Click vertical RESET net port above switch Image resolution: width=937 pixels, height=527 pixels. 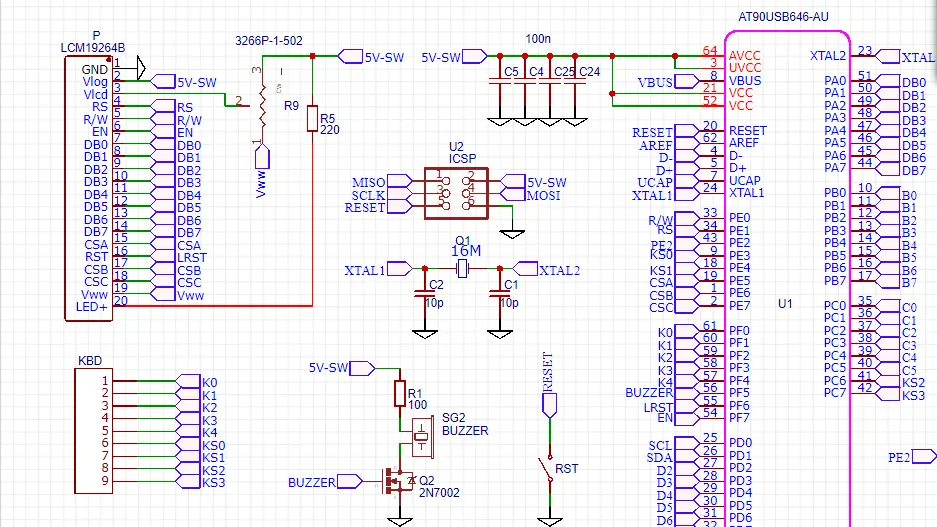[x=549, y=405]
